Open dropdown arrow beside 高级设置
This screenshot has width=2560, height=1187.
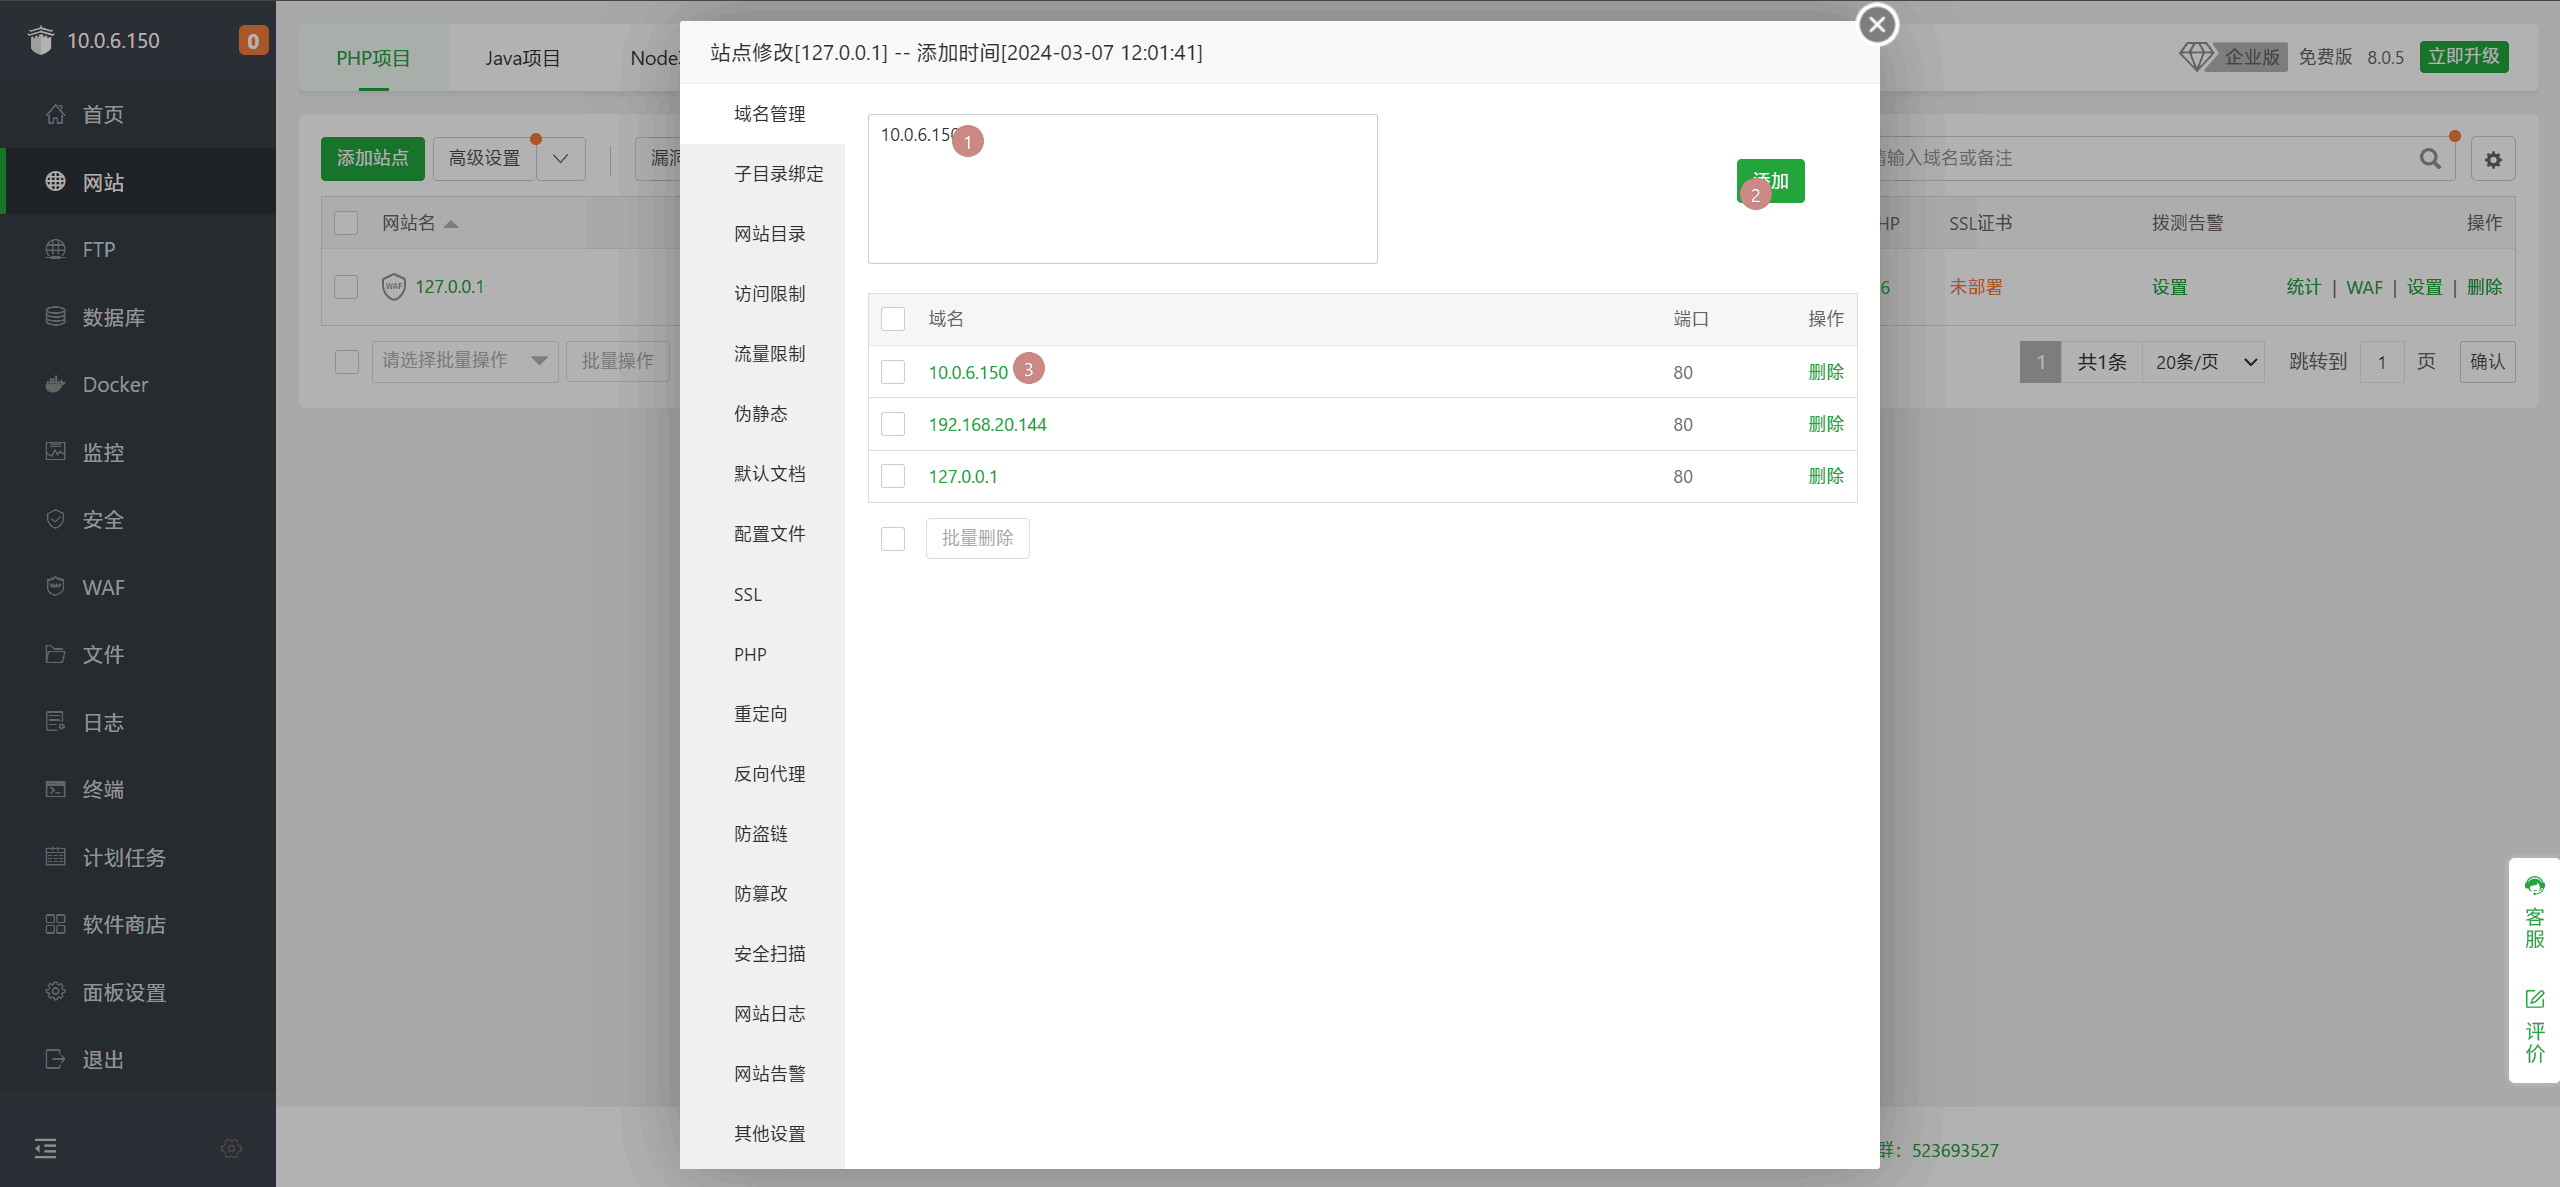tap(561, 159)
